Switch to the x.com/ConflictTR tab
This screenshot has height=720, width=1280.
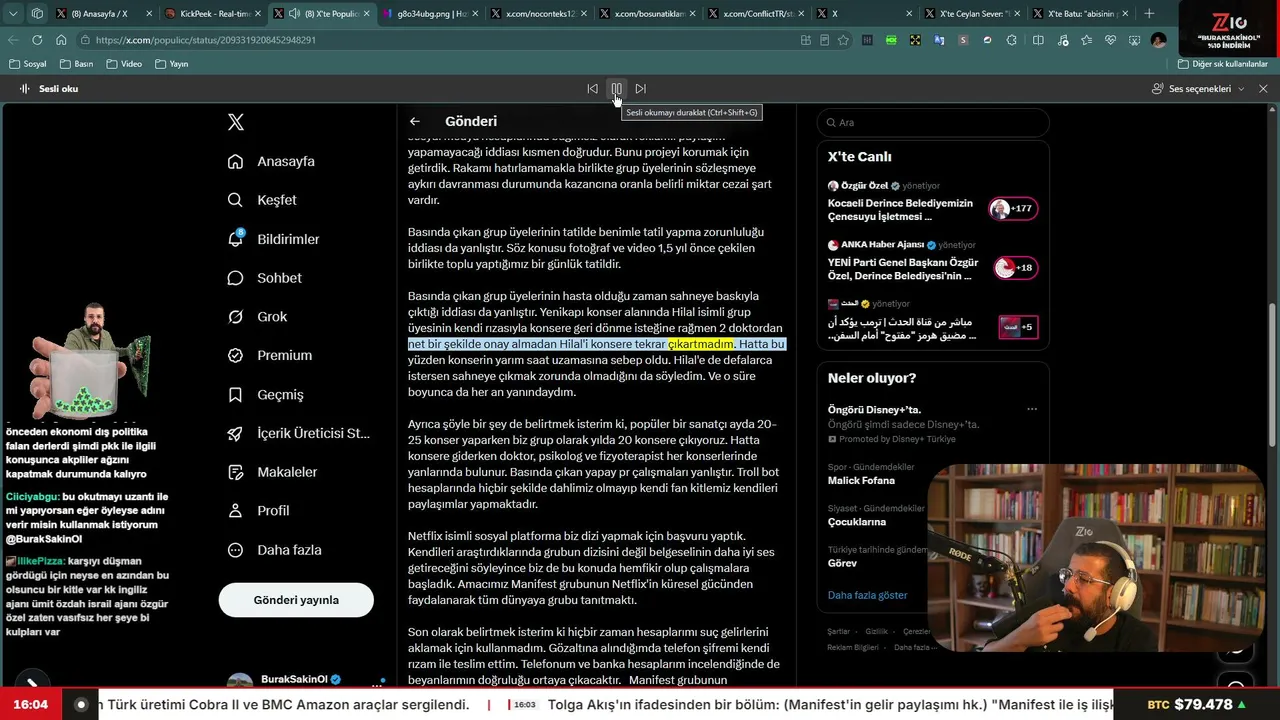point(758,14)
